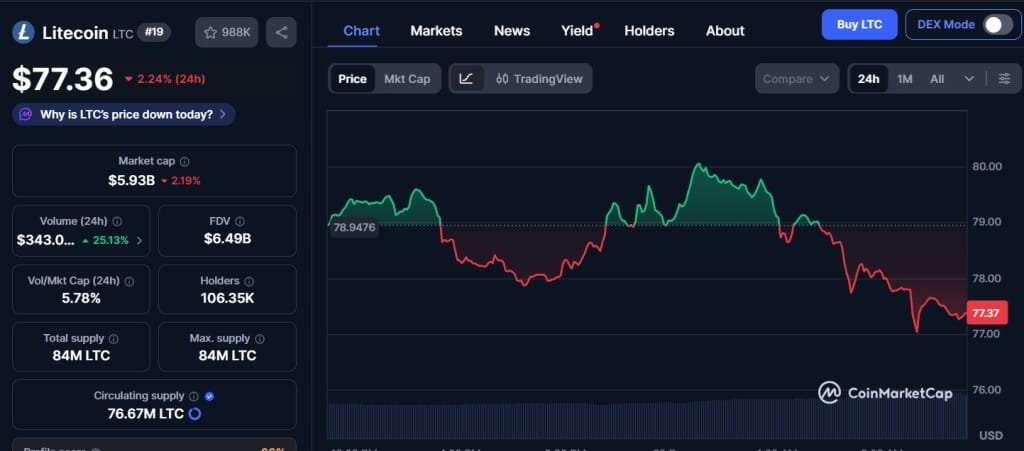The height and width of the screenshot is (451, 1024).
Task: Select the line chart icon
Action: click(x=466, y=79)
